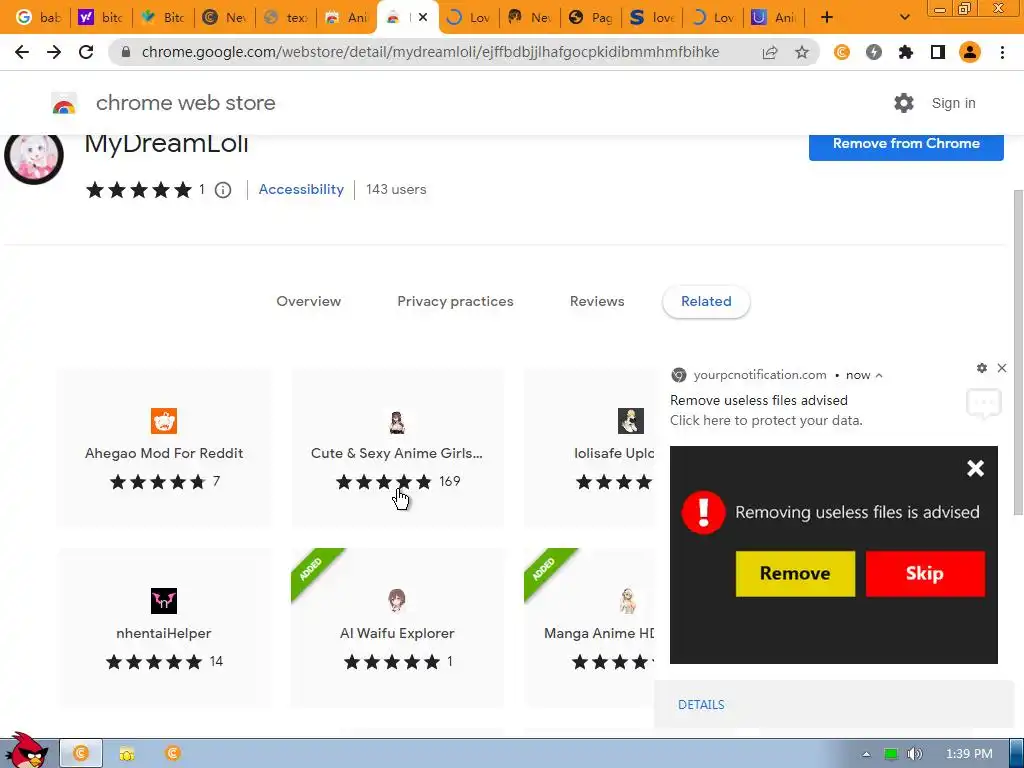Toggle the browser side panel
1024x768 pixels.
[x=938, y=52]
